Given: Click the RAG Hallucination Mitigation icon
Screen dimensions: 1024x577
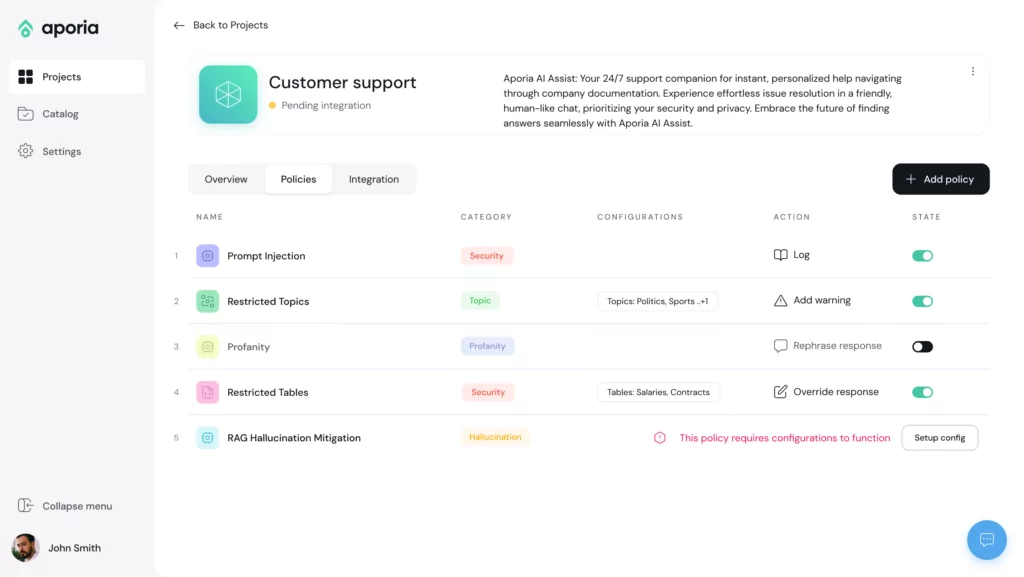Looking at the screenshot, I should point(207,438).
